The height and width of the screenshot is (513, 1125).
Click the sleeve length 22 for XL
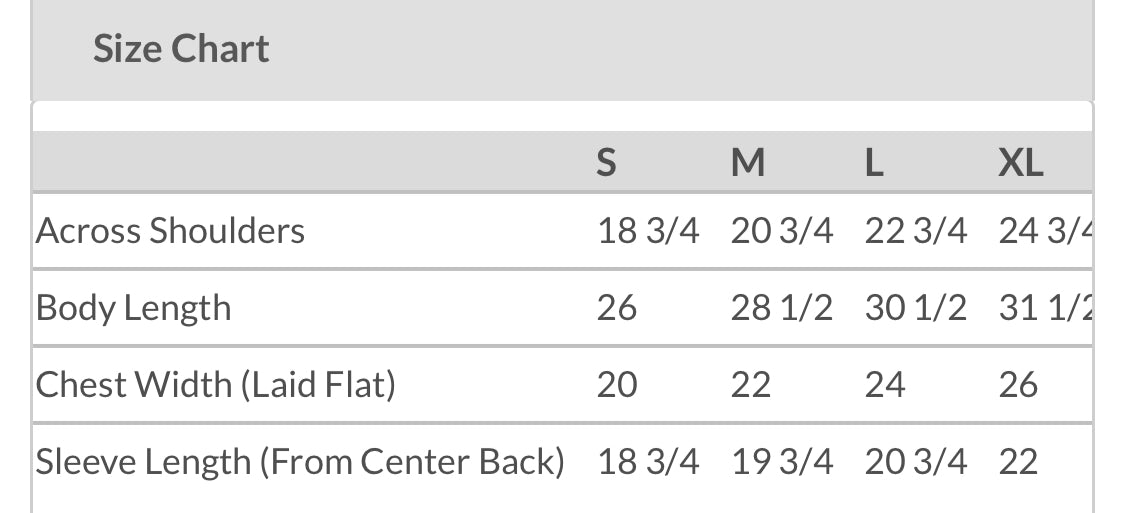pyautogui.click(x=1018, y=462)
